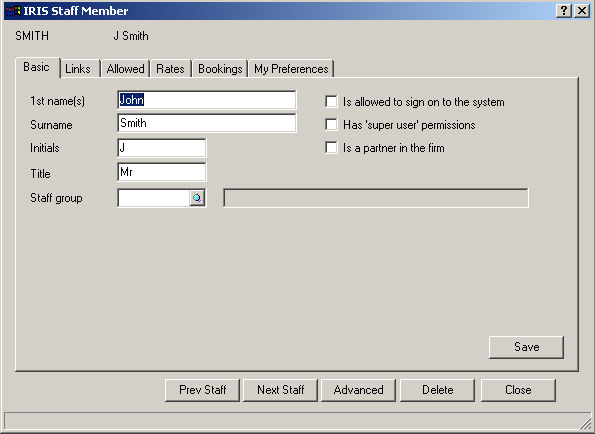The height and width of the screenshot is (434, 595).
Task: Advance to Next Staff record
Action: [x=280, y=390]
